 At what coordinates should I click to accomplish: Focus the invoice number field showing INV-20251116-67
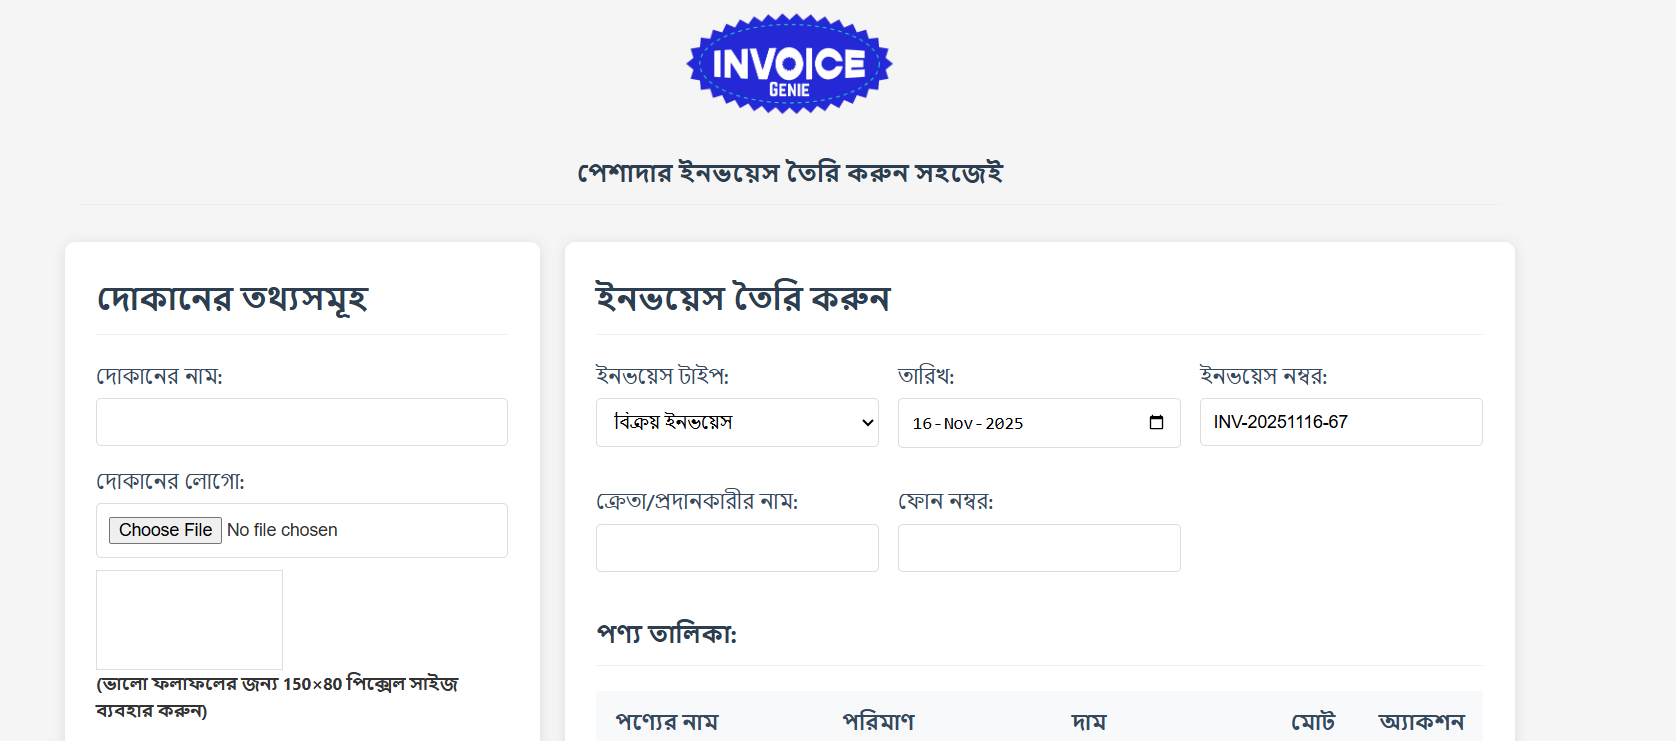[x=1340, y=422]
